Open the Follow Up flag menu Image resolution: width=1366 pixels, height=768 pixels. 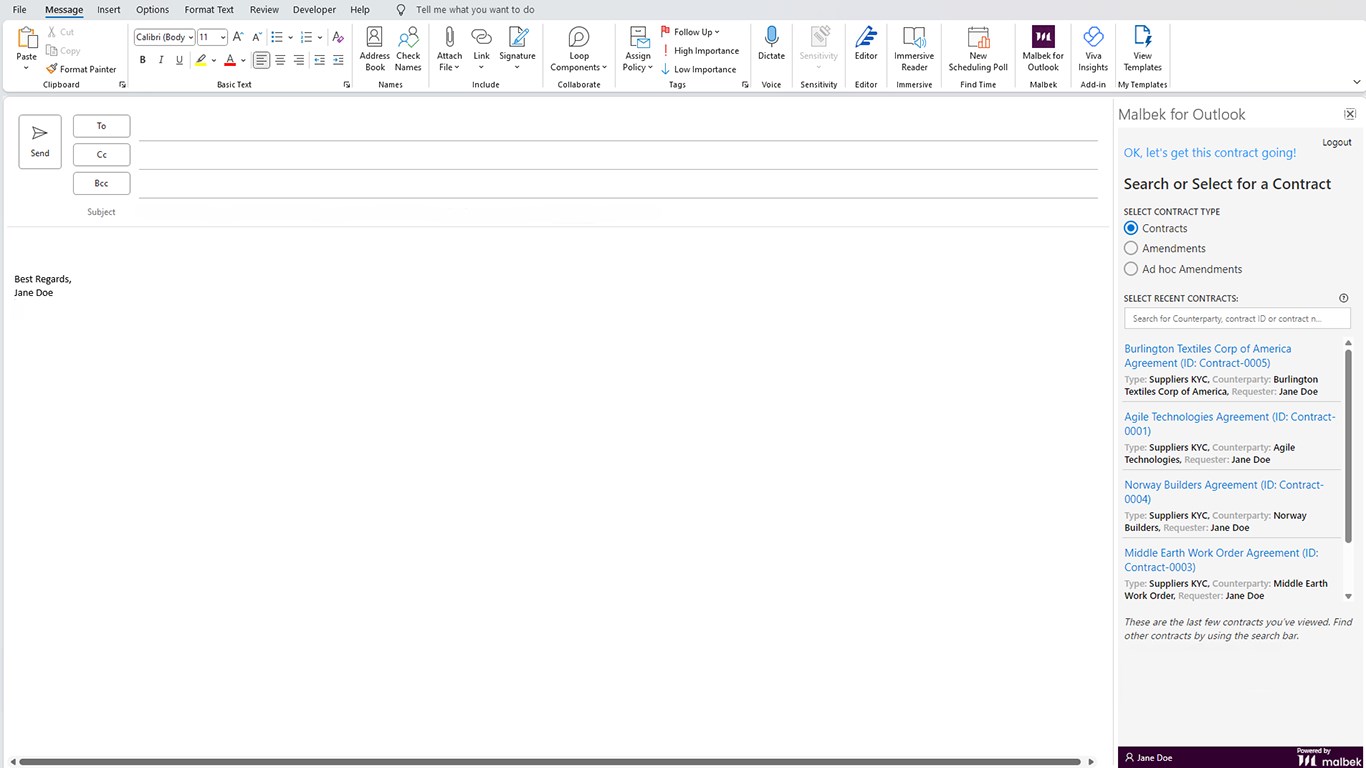[x=691, y=32]
